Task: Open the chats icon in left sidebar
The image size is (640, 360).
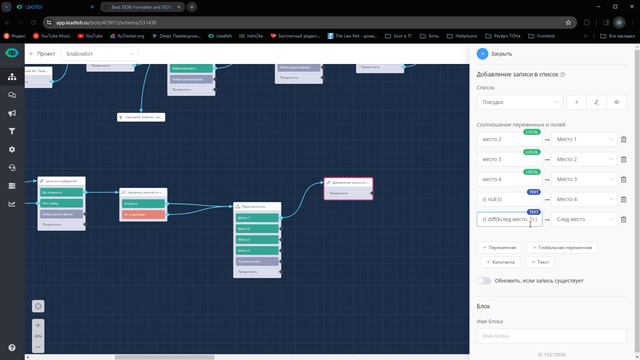Action: pyautogui.click(x=12, y=95)
